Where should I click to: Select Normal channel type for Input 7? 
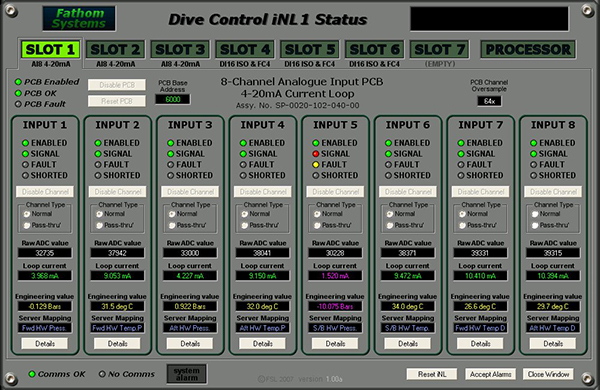pos(462,214)
